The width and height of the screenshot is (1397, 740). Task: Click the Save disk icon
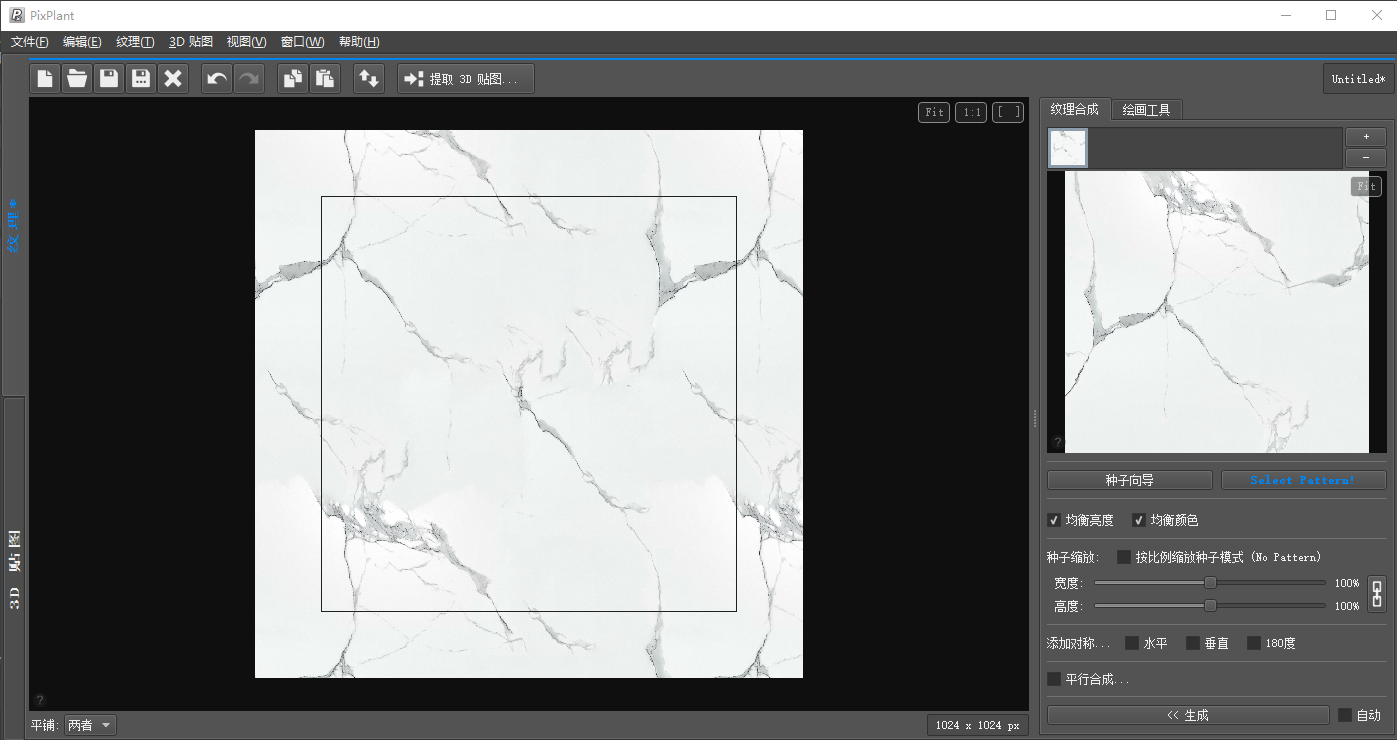coord(109,79)
